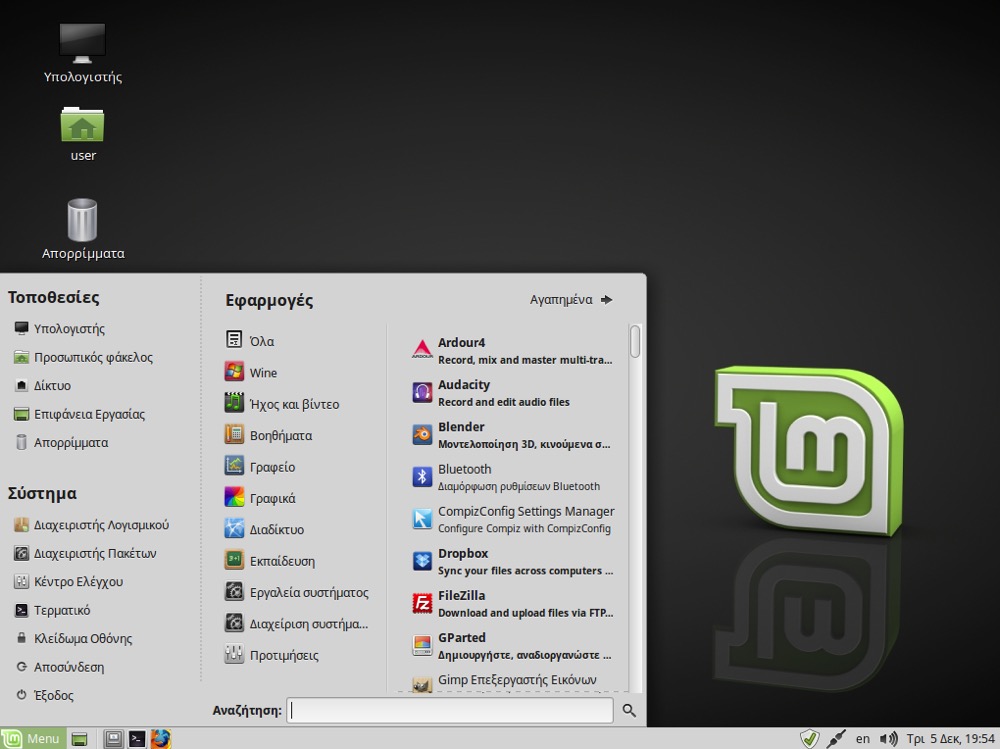Screen dimensions: 1000x749
Task: Open Τερματικό from System section
Action: click(x=61, y=610)
